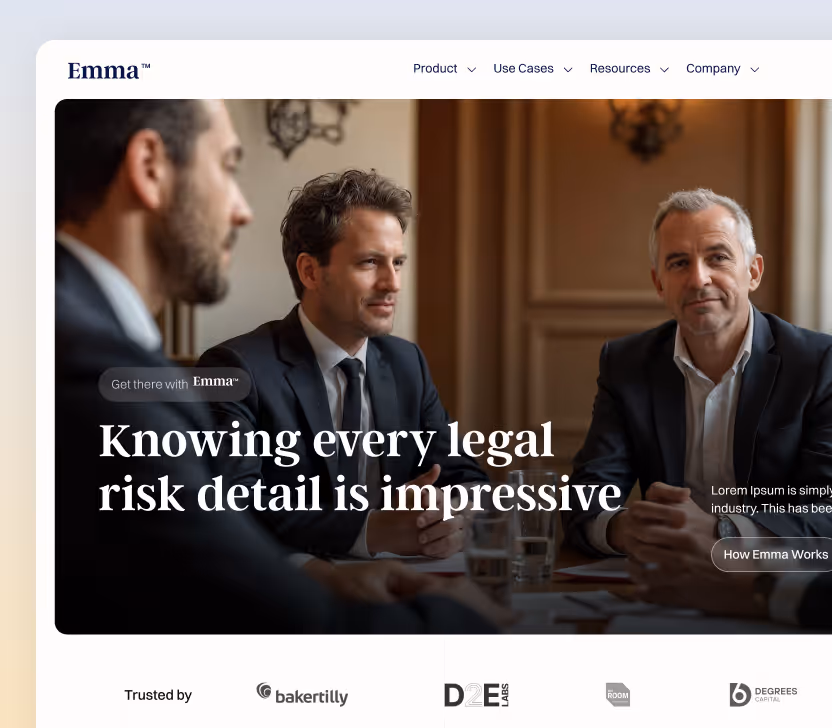This screenshot has width=832, height=728.
Task: Click the grey Room logo
Action: pos(618,695)
